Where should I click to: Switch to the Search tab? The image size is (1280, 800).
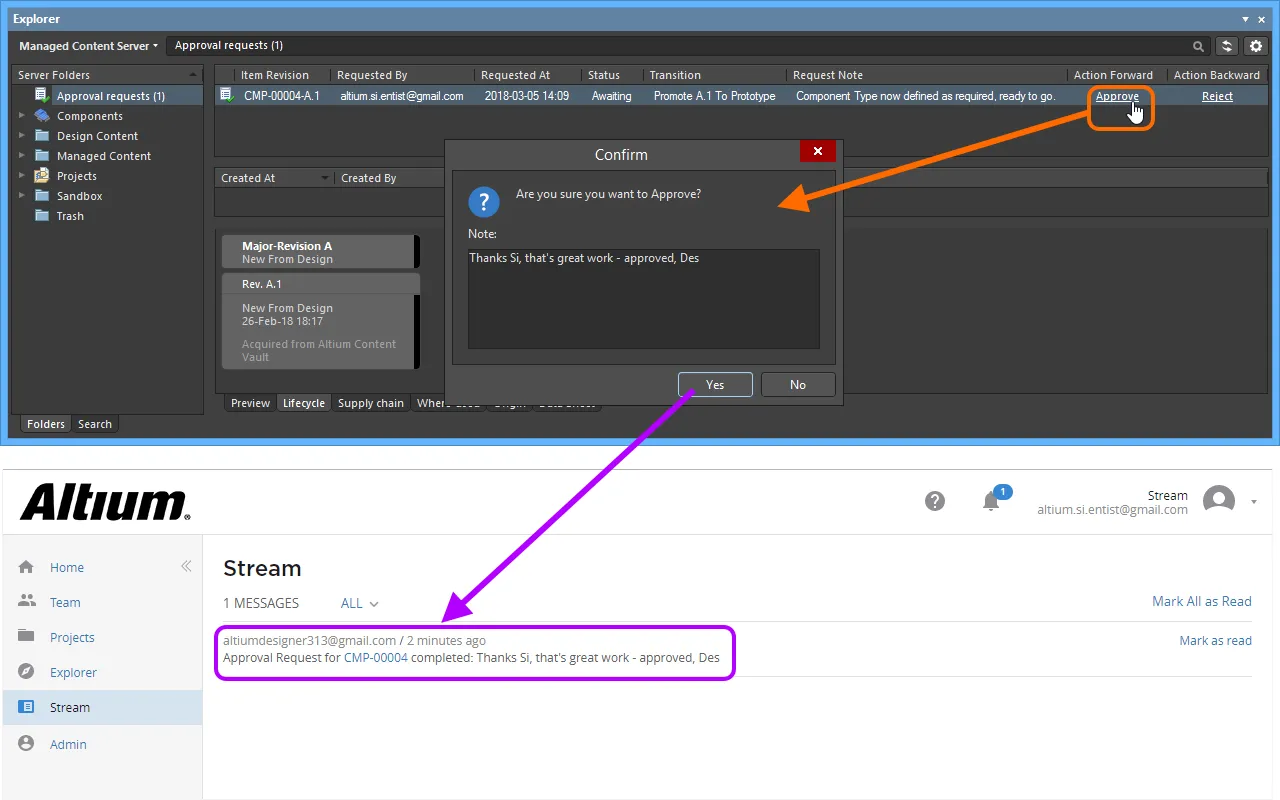pos(95,424)
